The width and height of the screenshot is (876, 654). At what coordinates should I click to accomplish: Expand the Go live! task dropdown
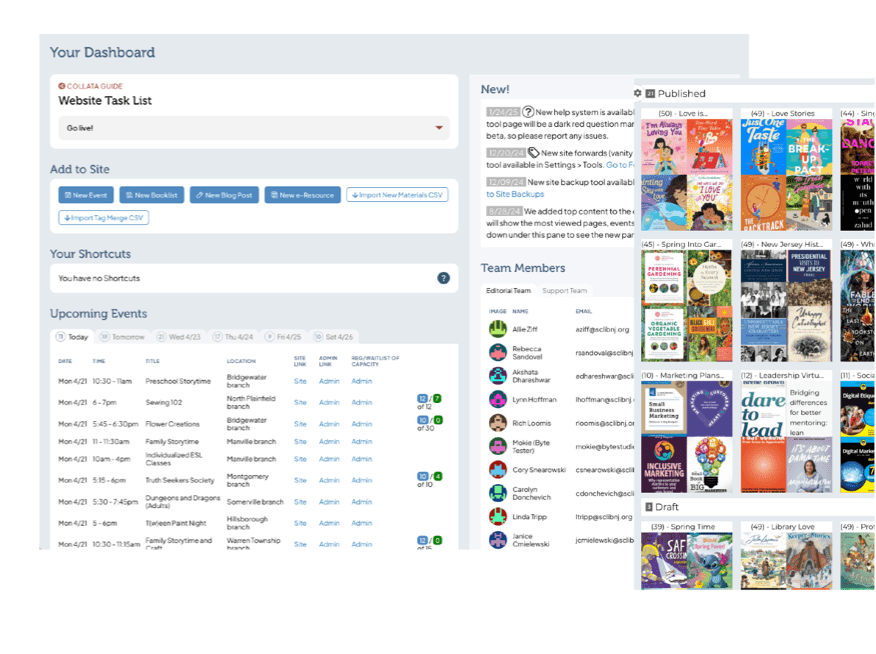point(438,128)
